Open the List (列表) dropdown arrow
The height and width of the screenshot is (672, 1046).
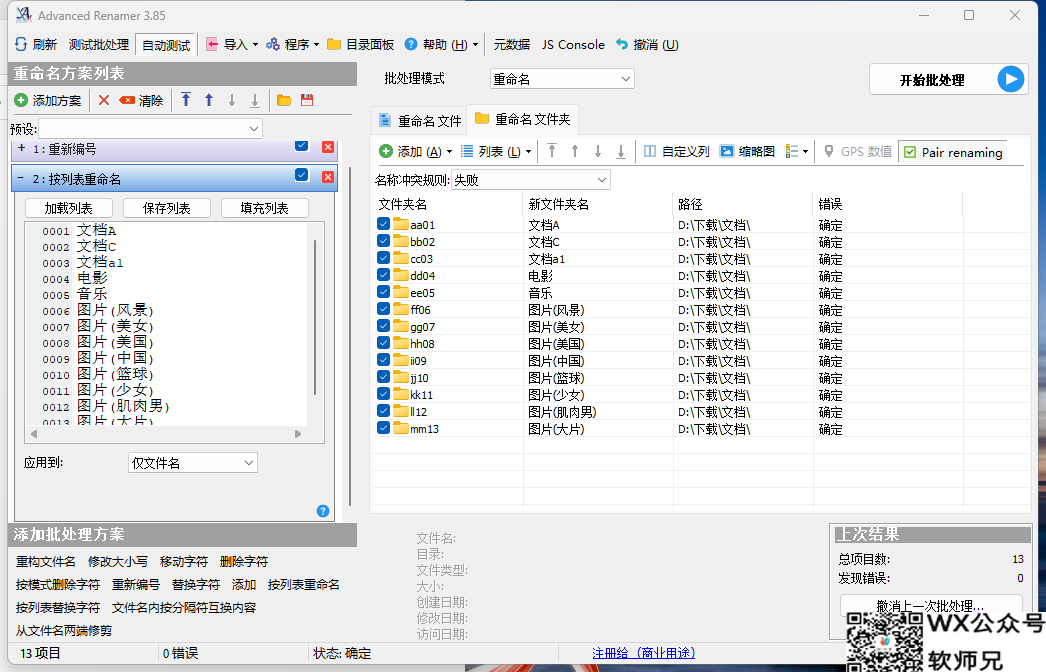[x=528, y=152]
